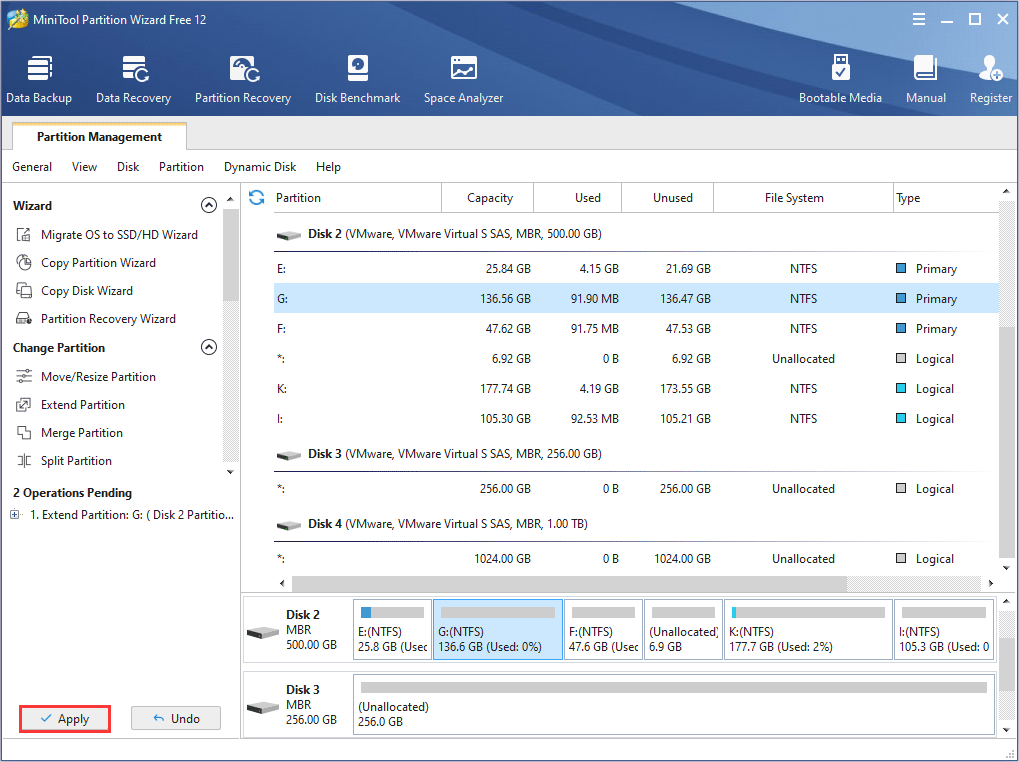Select the K: partition row

tap(636, 388)
